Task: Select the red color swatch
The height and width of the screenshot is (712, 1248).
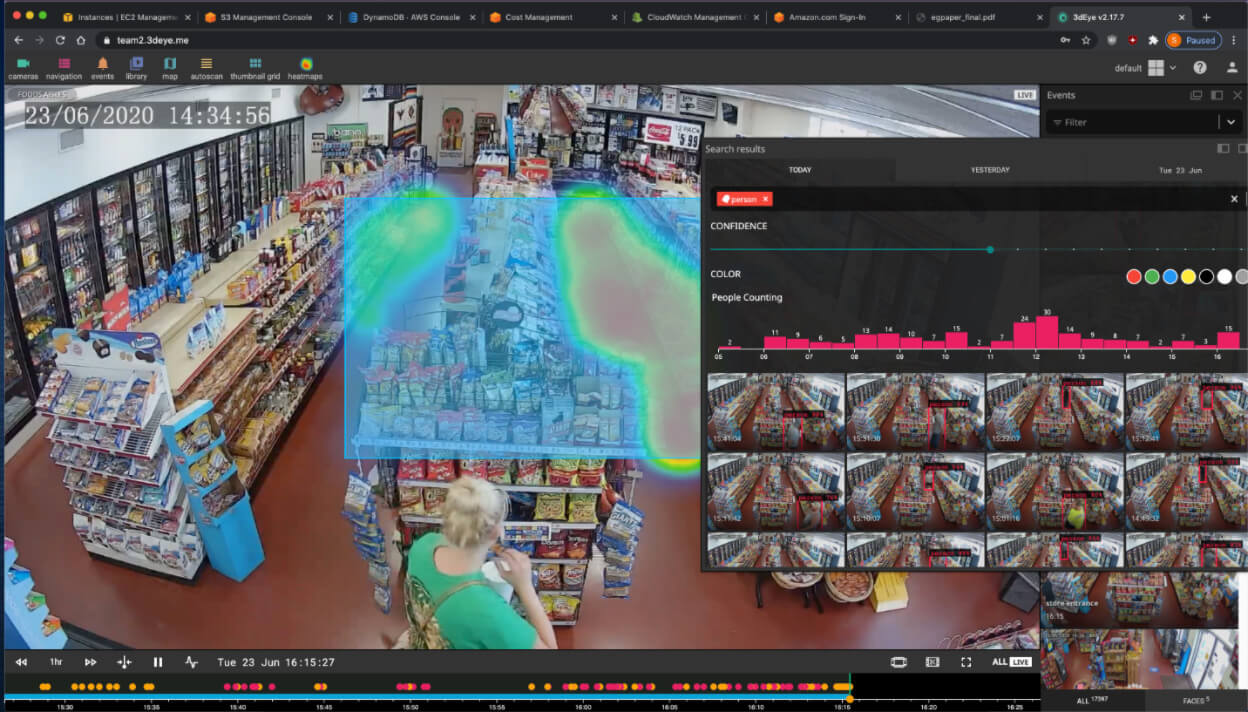Action: (1133, 276)
